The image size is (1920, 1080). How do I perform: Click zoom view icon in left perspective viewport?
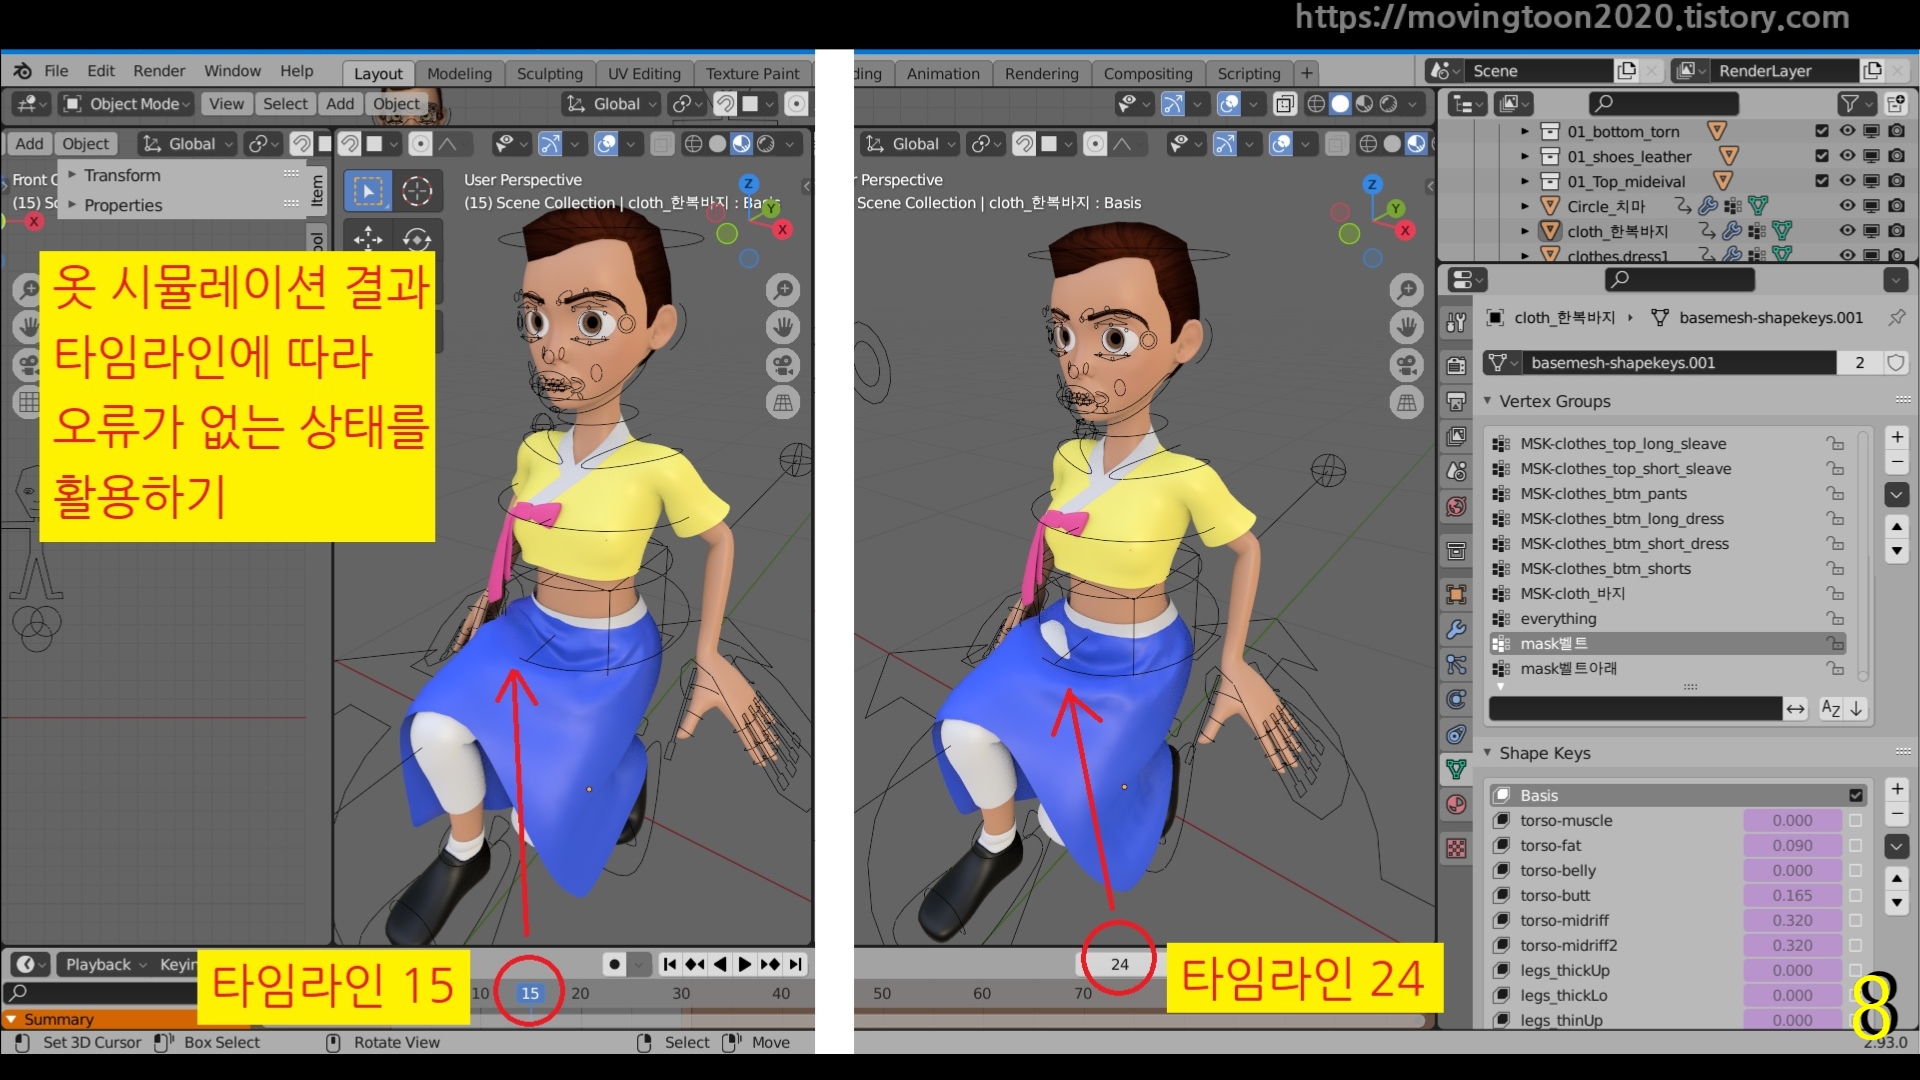pos(783,290)
